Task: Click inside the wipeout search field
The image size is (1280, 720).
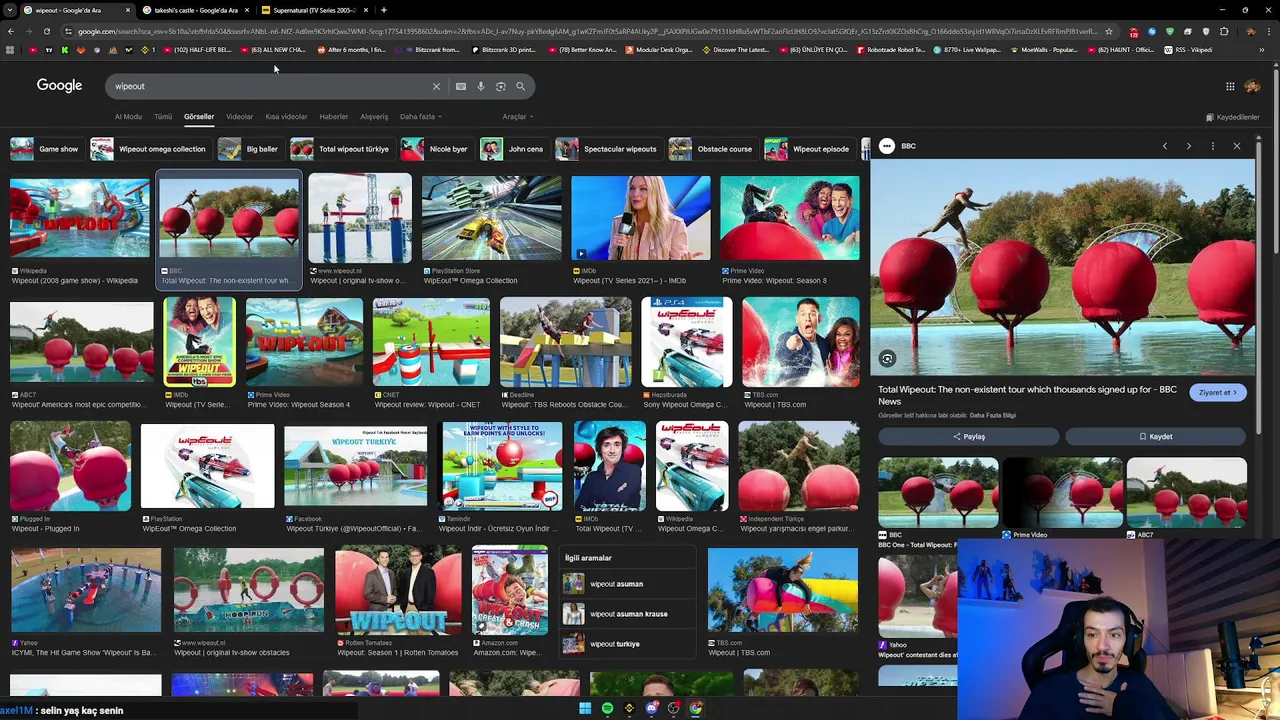Action: (270, 86)
